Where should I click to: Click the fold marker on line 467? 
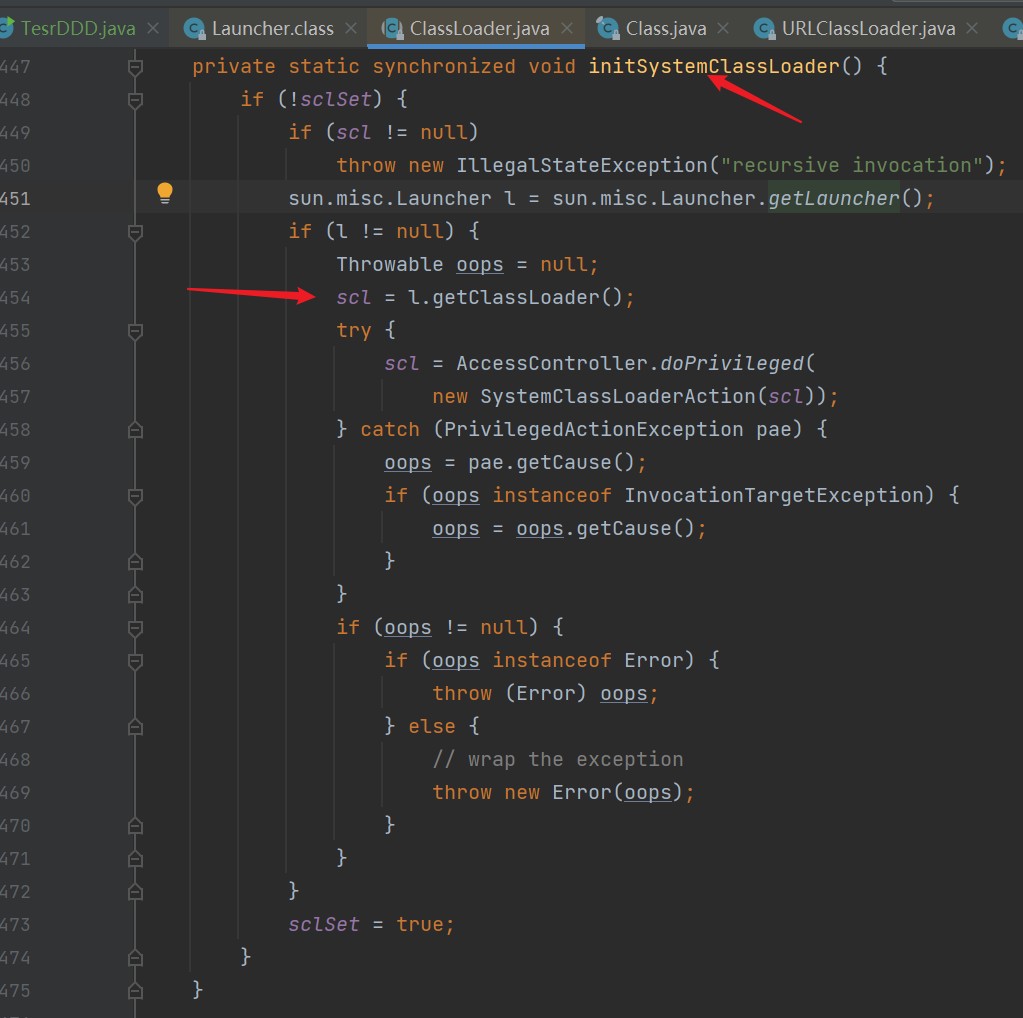click(x=135, y=727)
